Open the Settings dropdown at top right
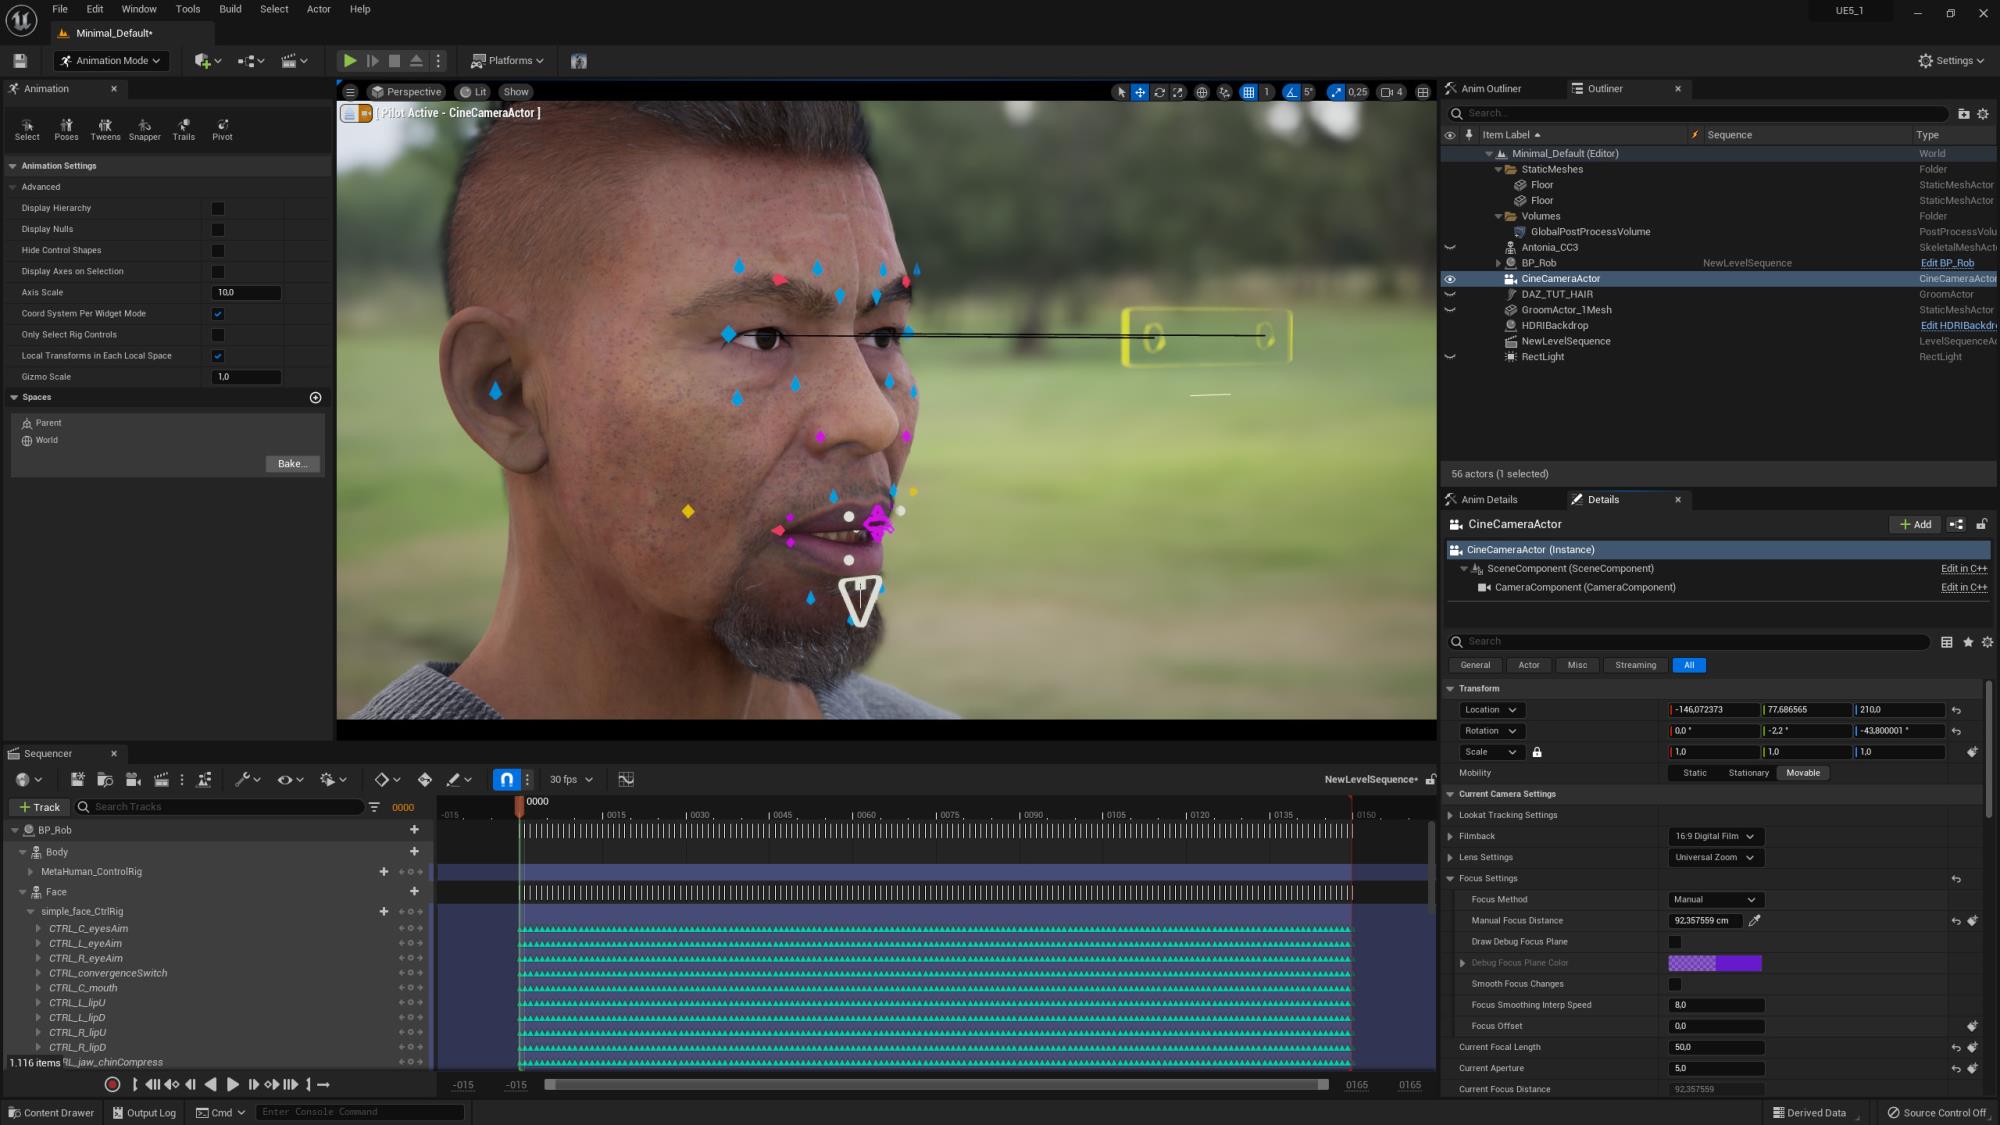 (1951, 61)
